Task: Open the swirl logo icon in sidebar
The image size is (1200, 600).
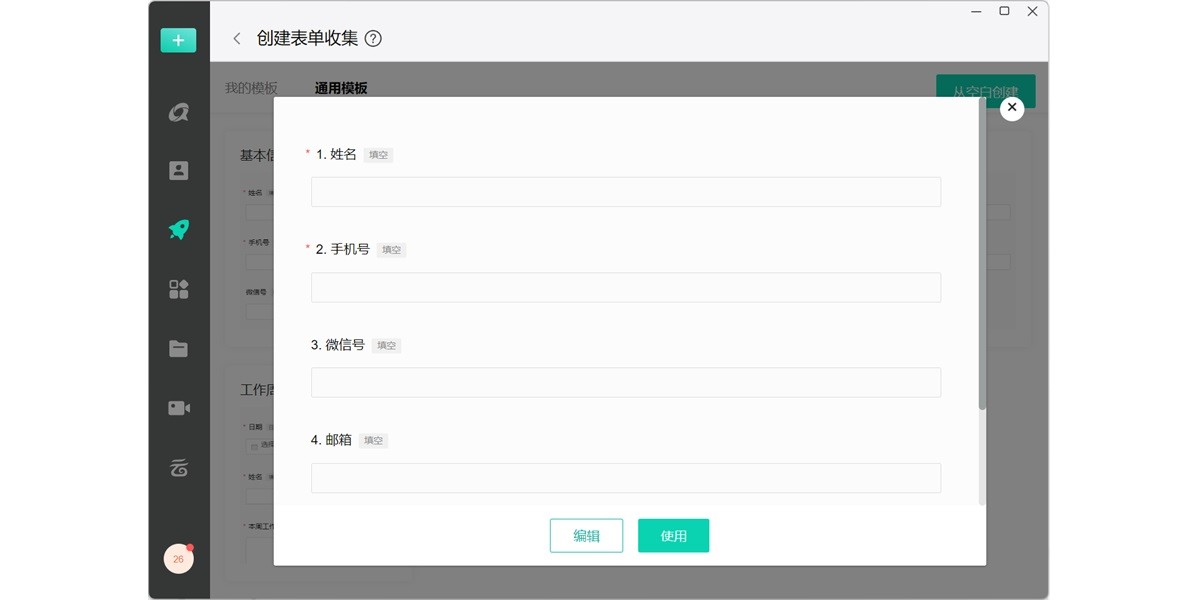Action: [x=178, y=113]
